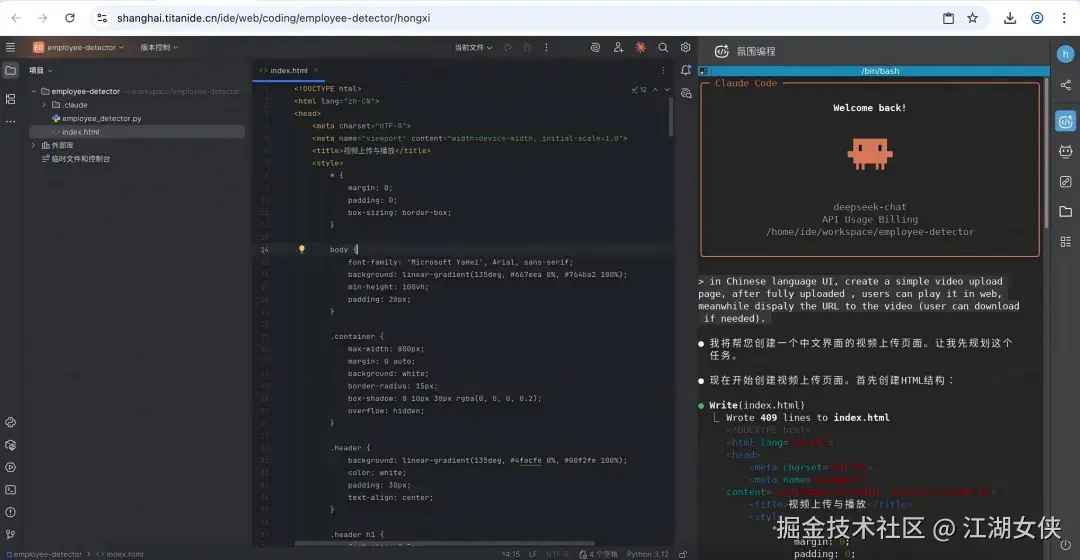The width and height of the screenshot is (1080, 560).
Task: Open the Terminal tool window
Action: point(10,490)
